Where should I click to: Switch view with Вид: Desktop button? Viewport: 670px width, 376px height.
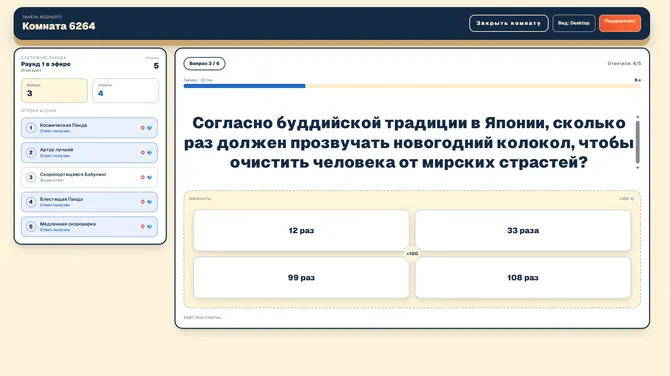point(573,23)
